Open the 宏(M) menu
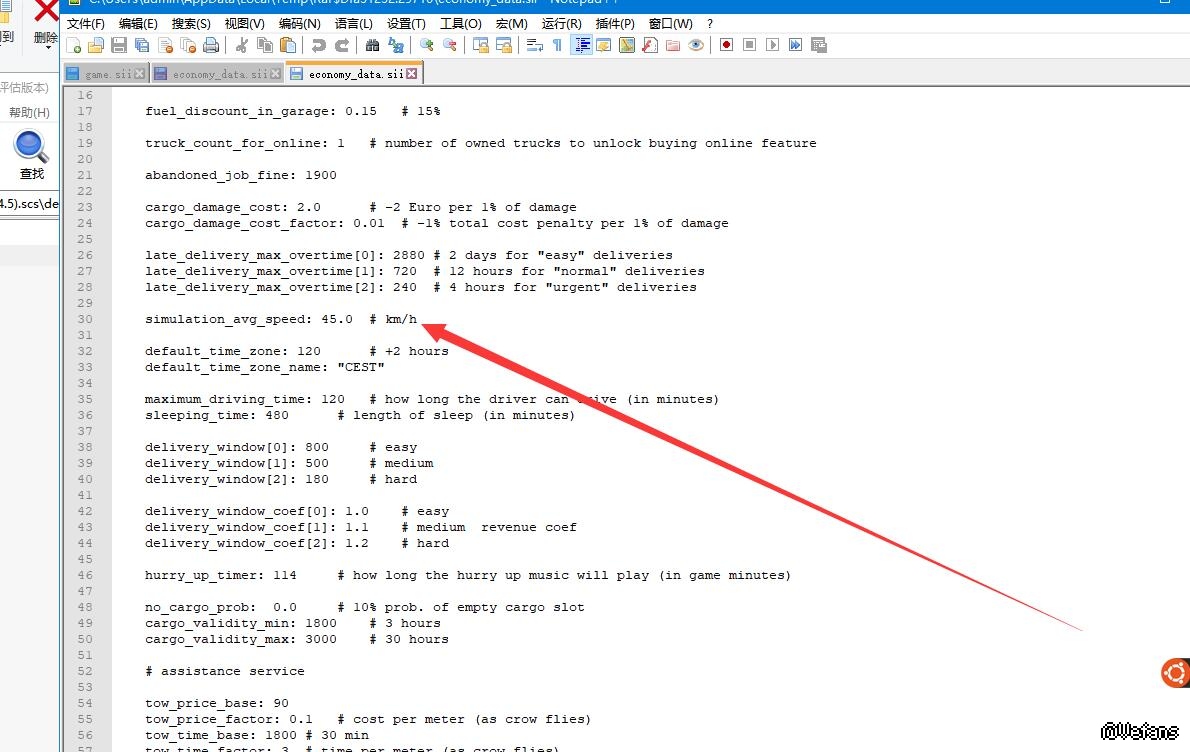 coord(512,24)
